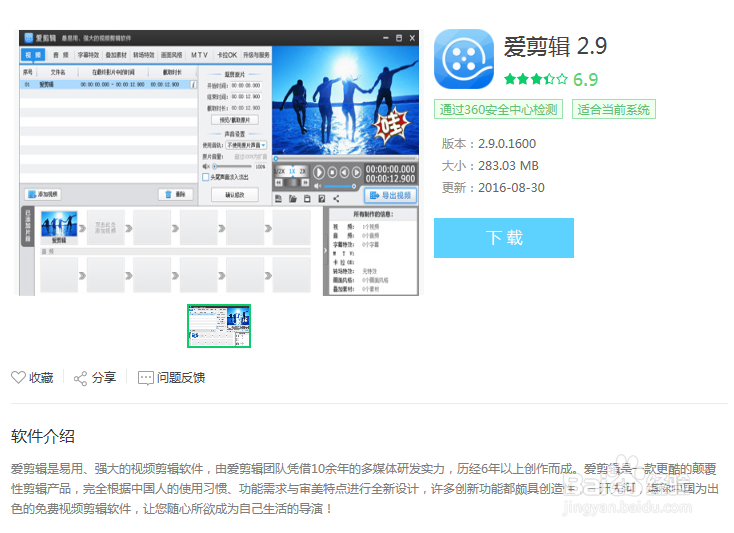The height and width of the screenshot is (533, 734).
Task: Select the green-bordered screenshot thumbnail
Action: click(219, 326)
